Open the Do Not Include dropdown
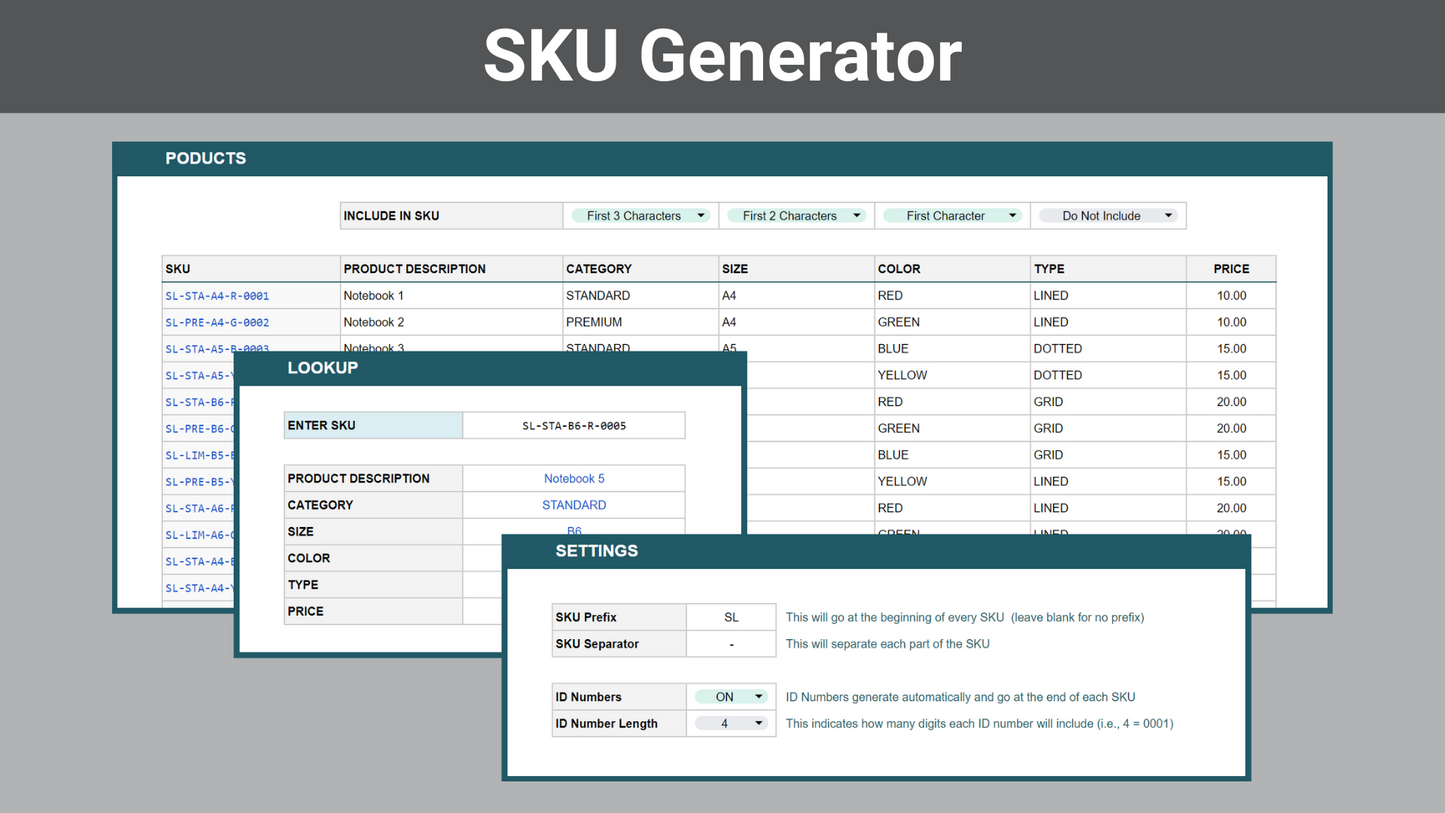The image size is (1445, 813). (1108, 216)
